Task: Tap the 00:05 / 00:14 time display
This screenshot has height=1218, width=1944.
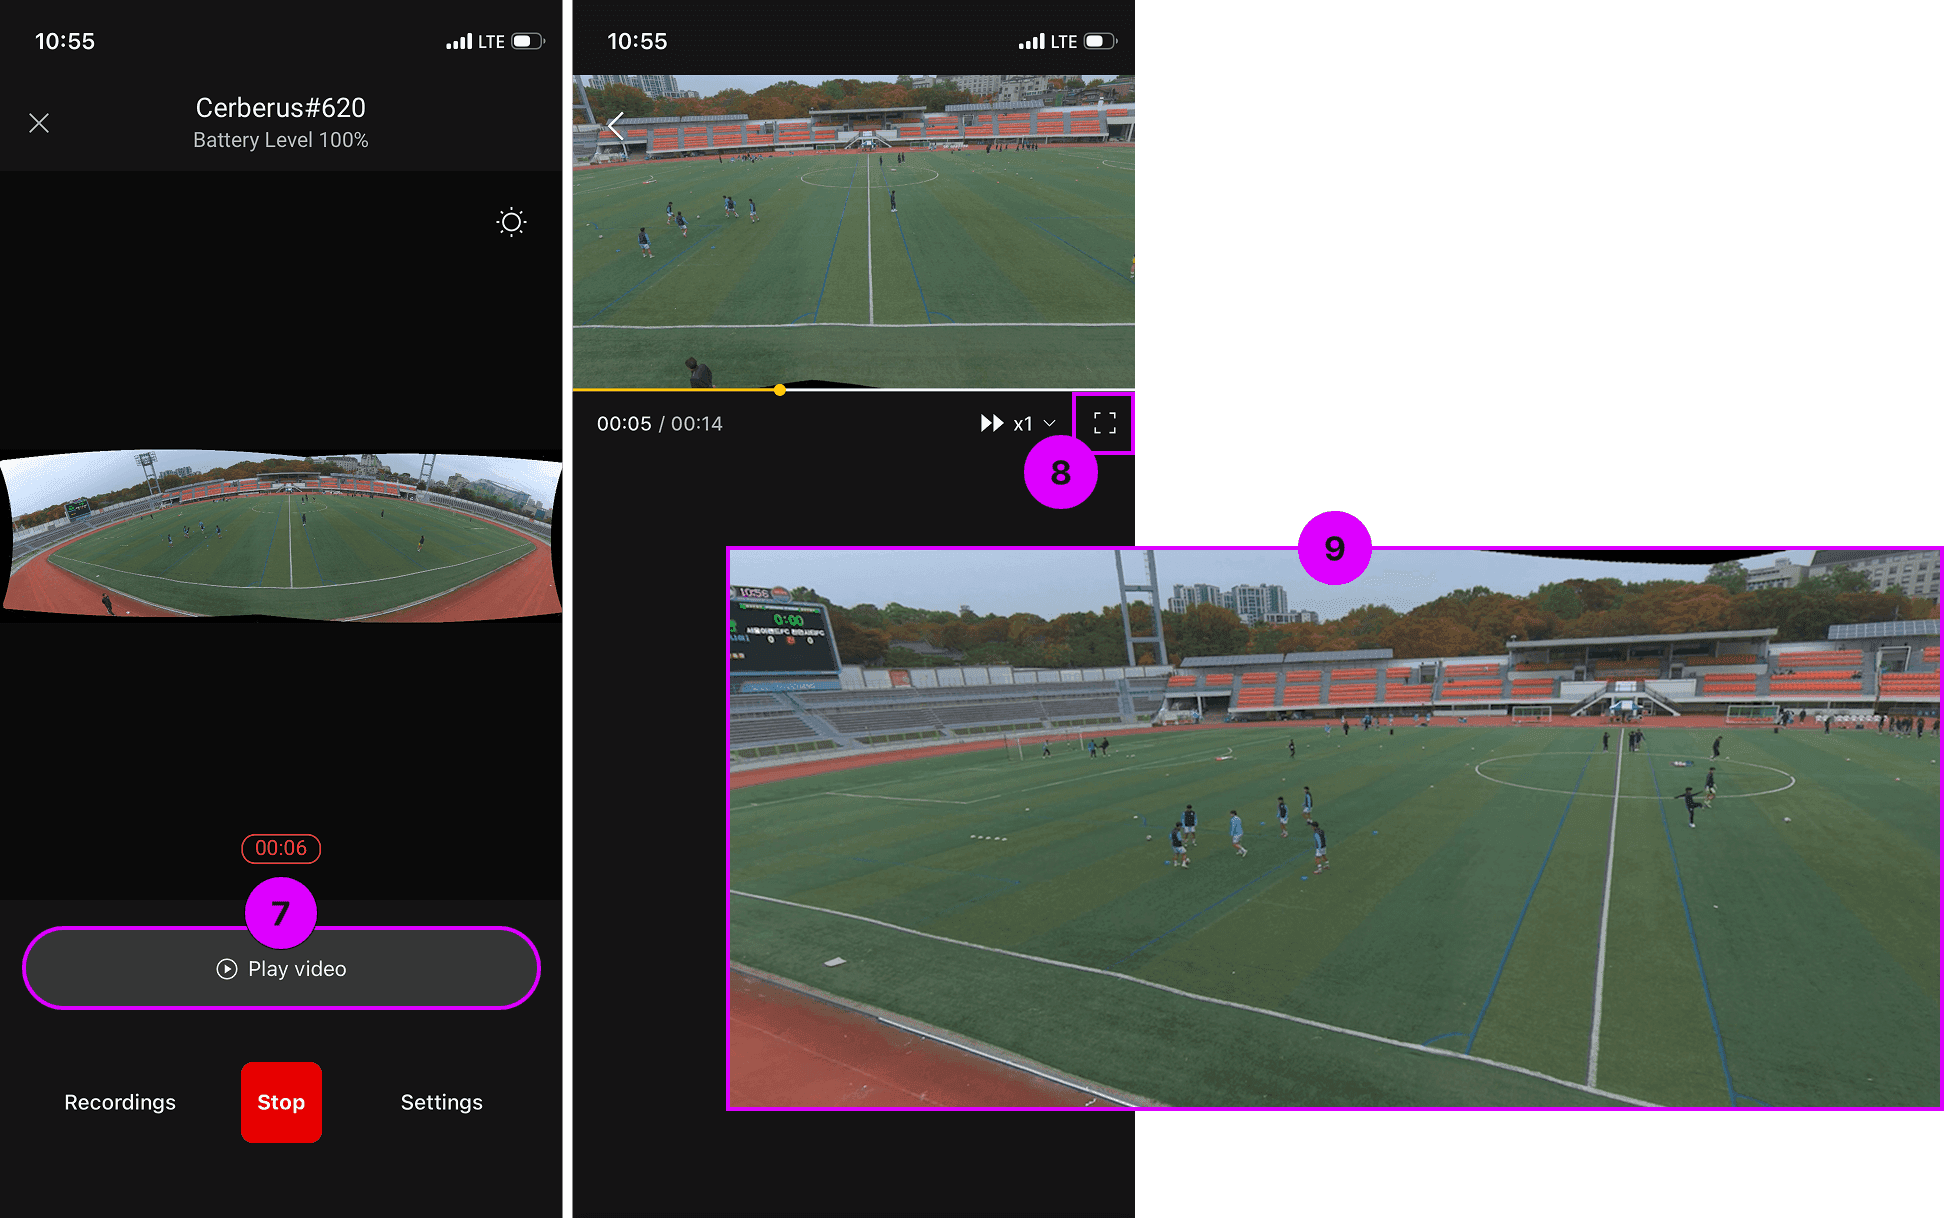Action: [x=659, y=424]
